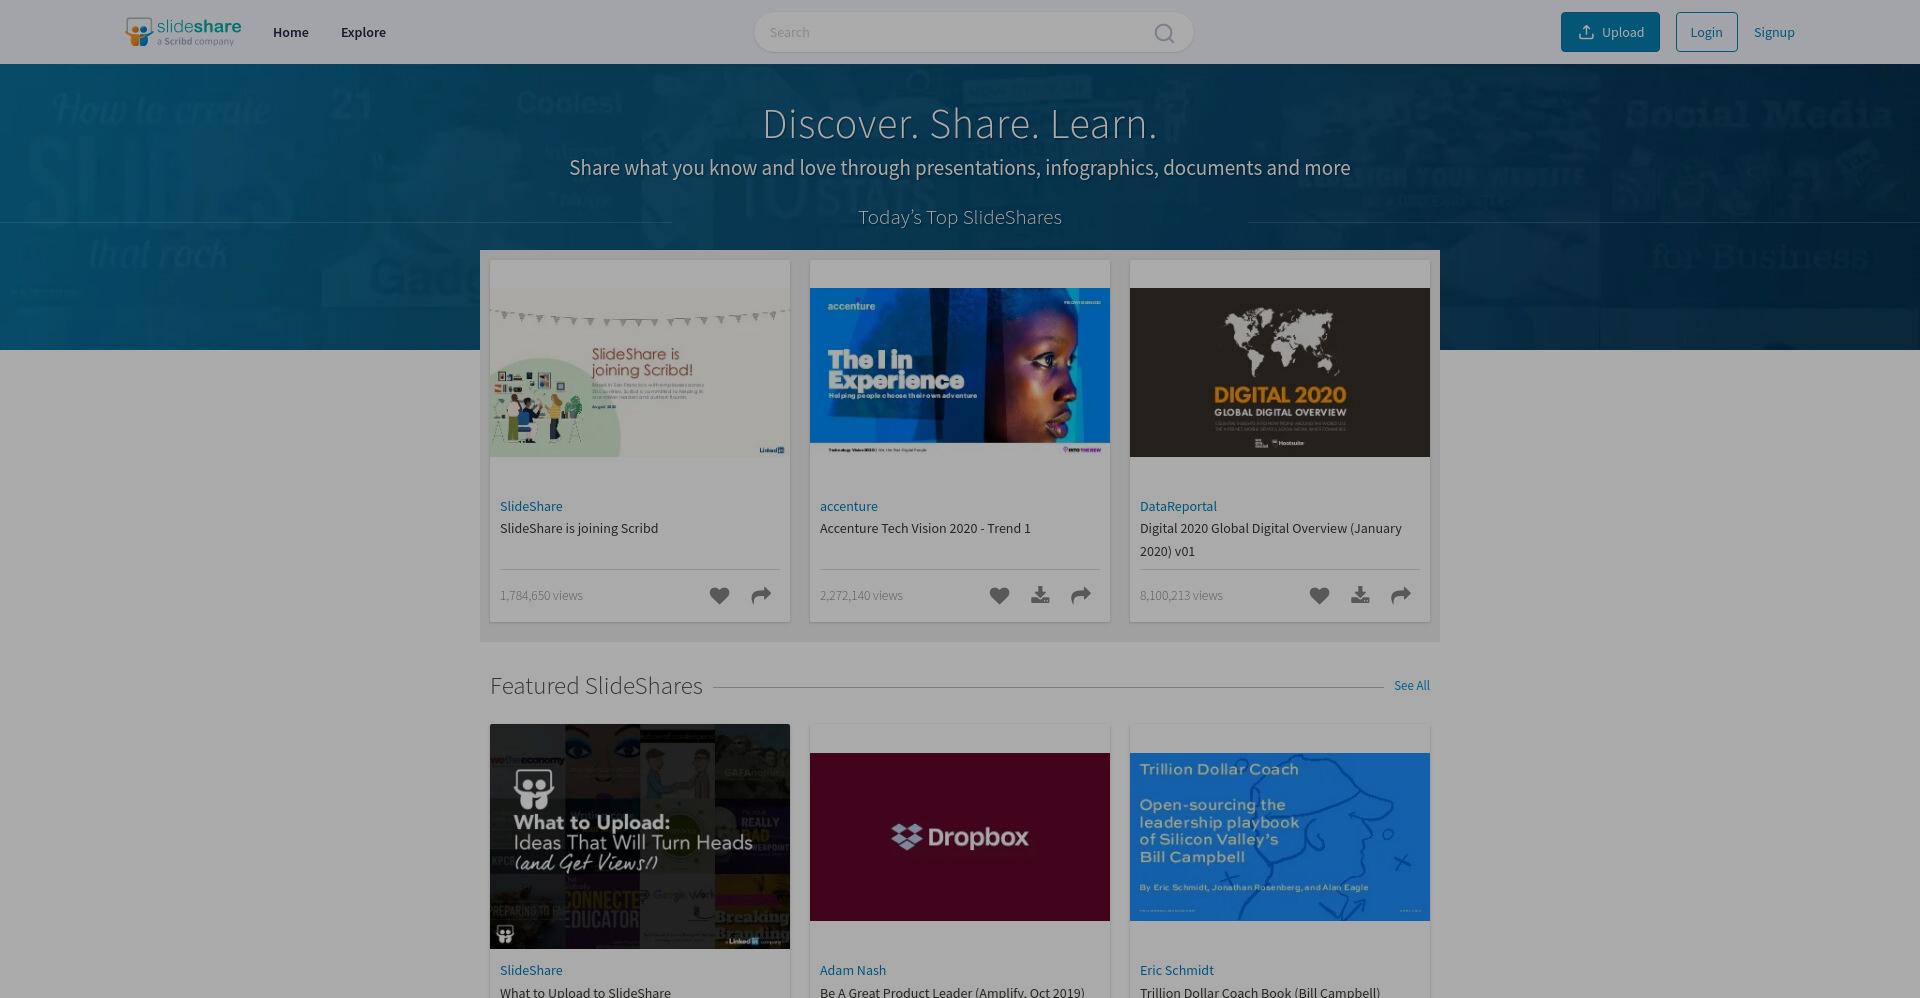Open the Home menu item
1920x998 pixels.
pyautogui.click(x=291, y=32)
